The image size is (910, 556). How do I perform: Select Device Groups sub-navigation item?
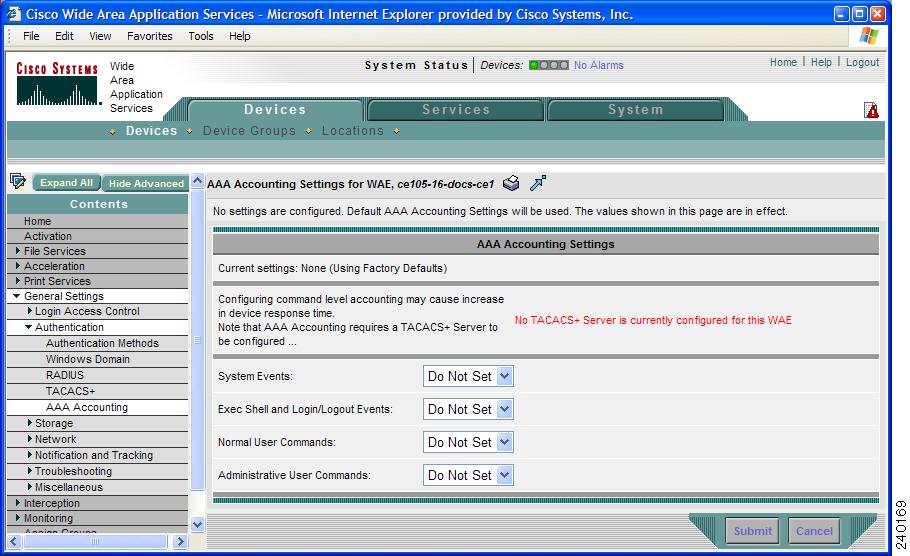click(249, 131)
